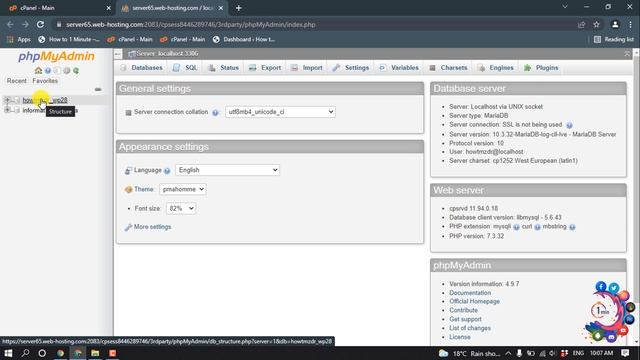Click the phpMyAdmin Home icon
Viewport: 640px width, 360px height.
pos(38,71)
